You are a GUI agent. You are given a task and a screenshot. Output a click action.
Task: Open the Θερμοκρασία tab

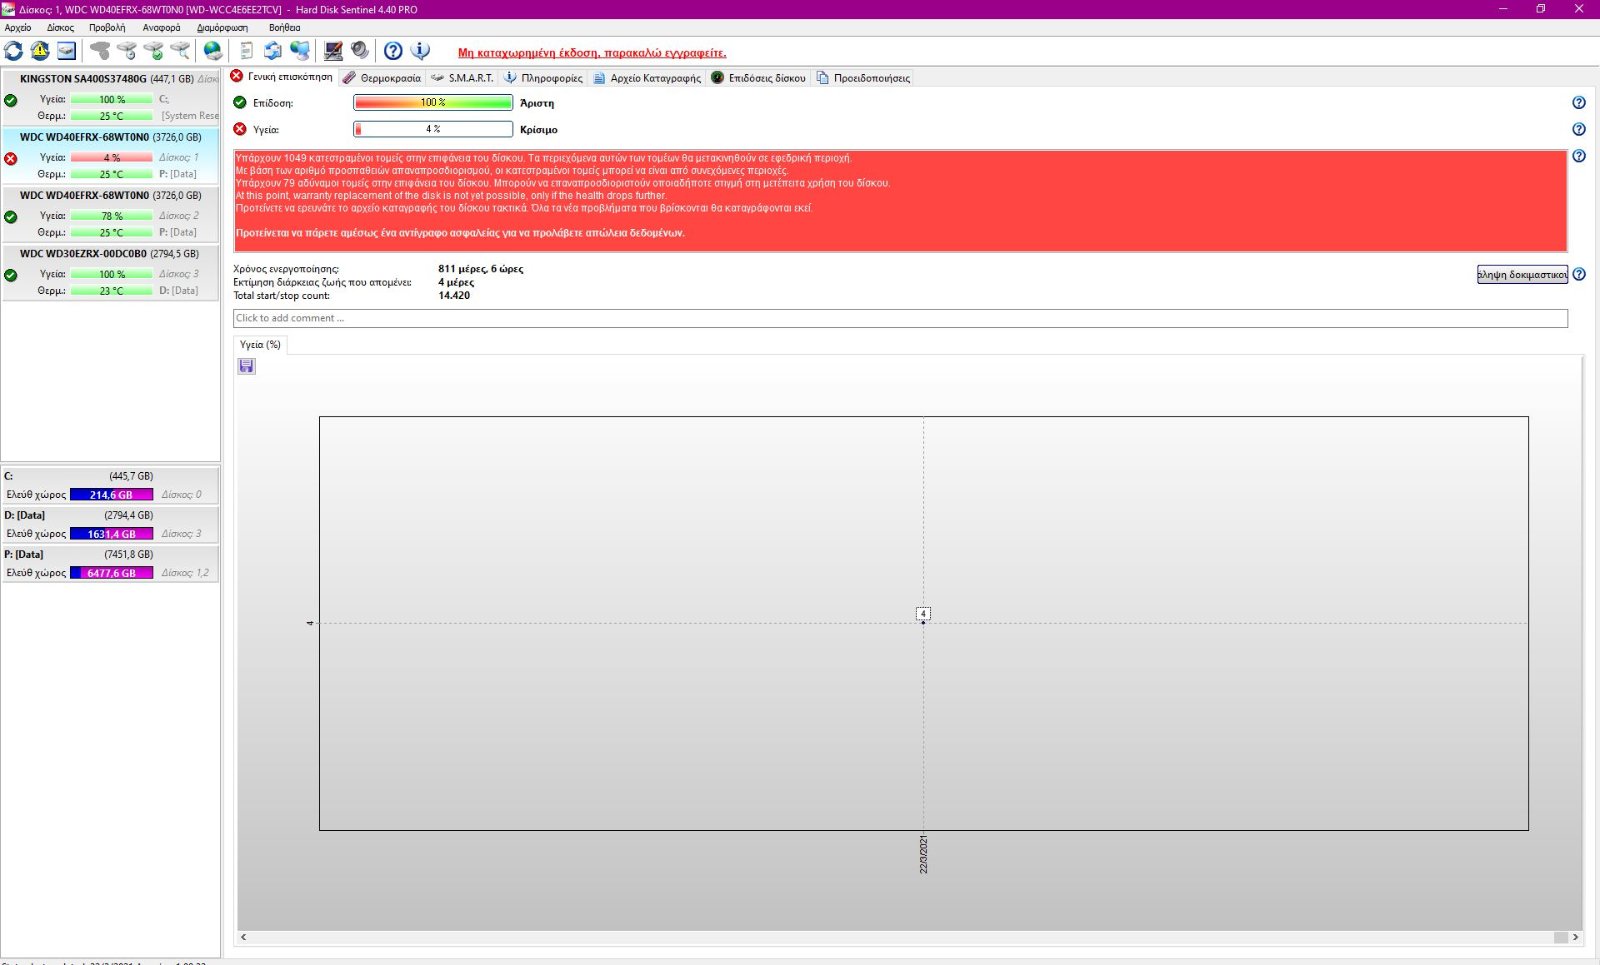click(382, 78)
